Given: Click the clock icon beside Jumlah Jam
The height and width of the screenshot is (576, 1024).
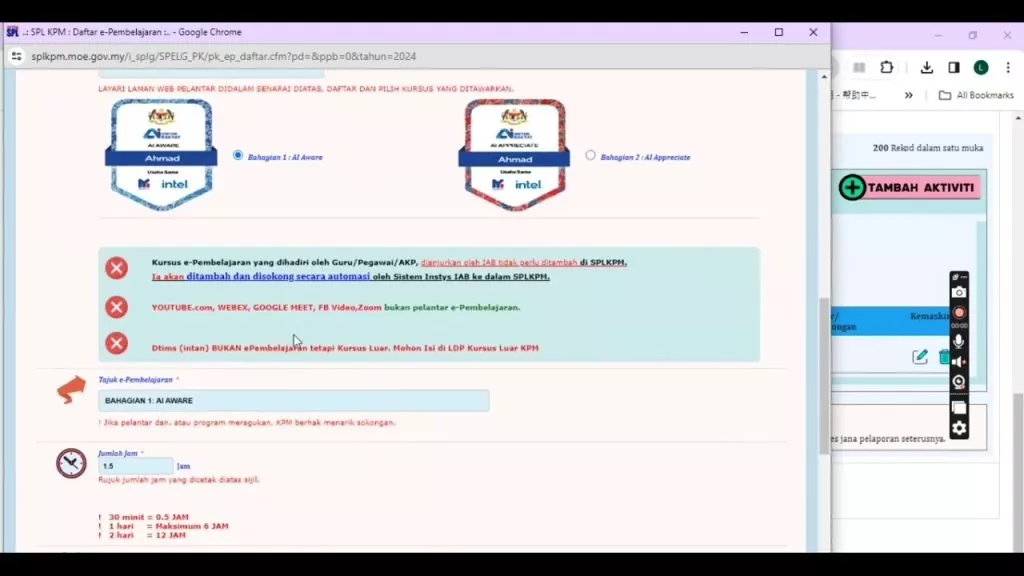Looking at the screenshot, I should click(71, 464).
